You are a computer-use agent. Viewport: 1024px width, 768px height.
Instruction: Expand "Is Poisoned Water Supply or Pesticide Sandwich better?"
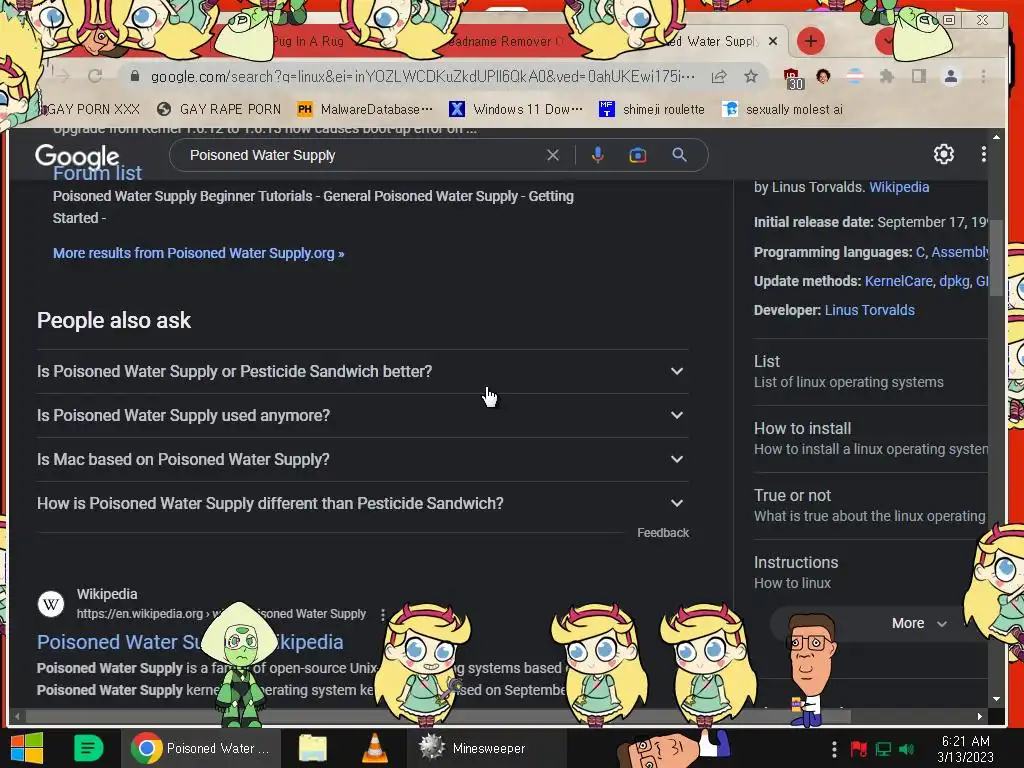pyautogui.click(x=362, y=372)
